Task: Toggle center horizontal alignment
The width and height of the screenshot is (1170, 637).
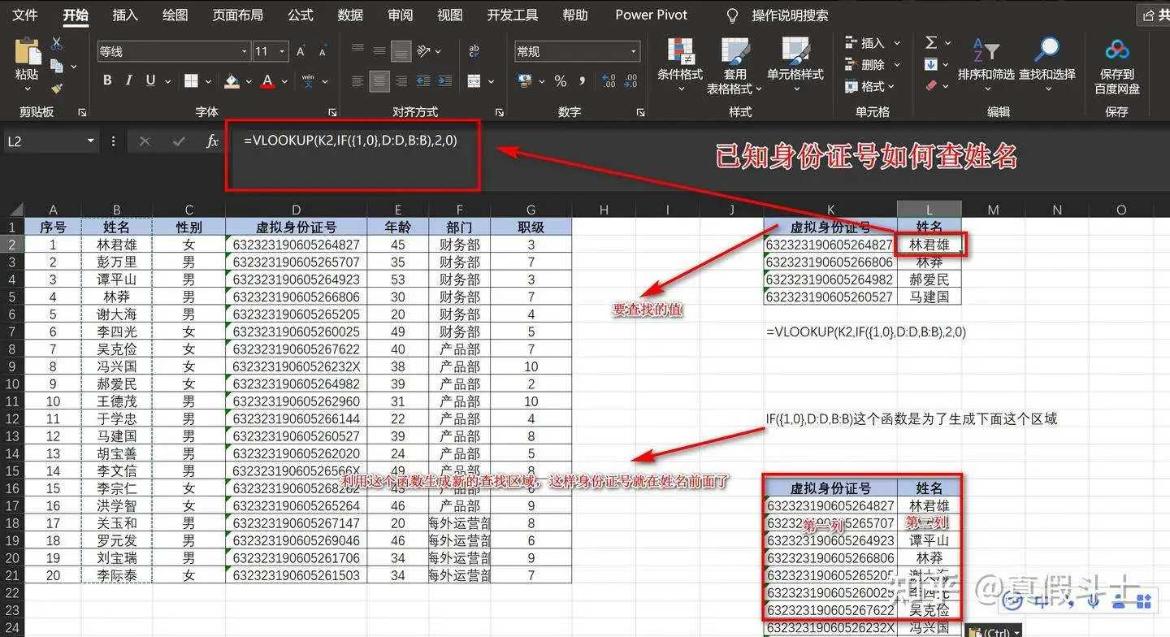Action: [x=379, y=81]
